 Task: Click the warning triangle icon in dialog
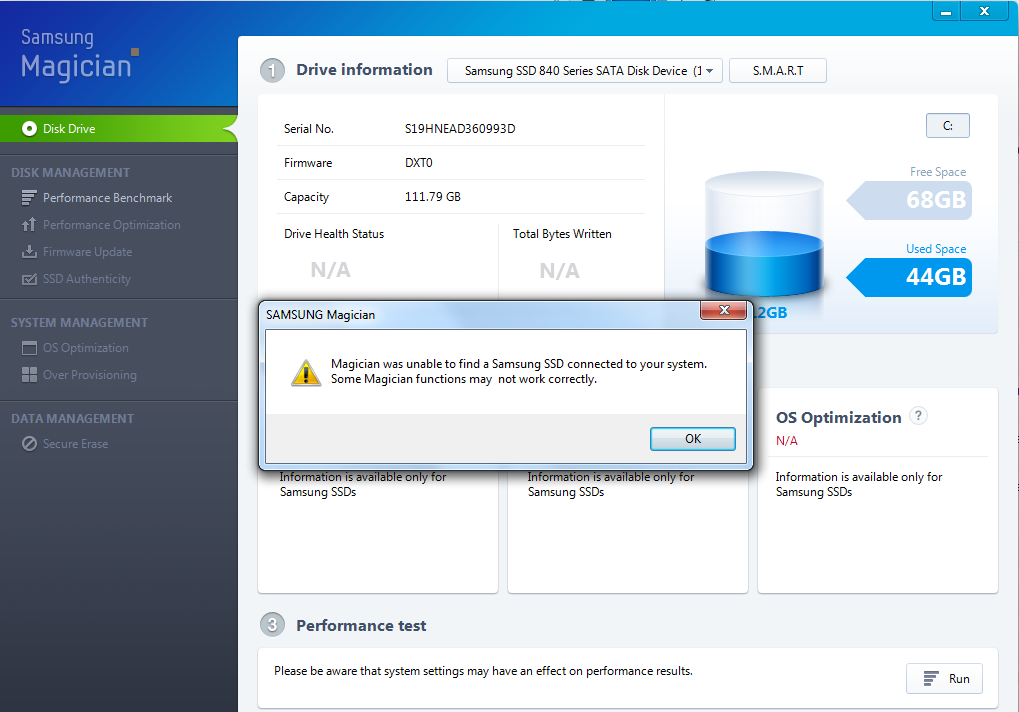pyautogui.click(x=305, y=373)
